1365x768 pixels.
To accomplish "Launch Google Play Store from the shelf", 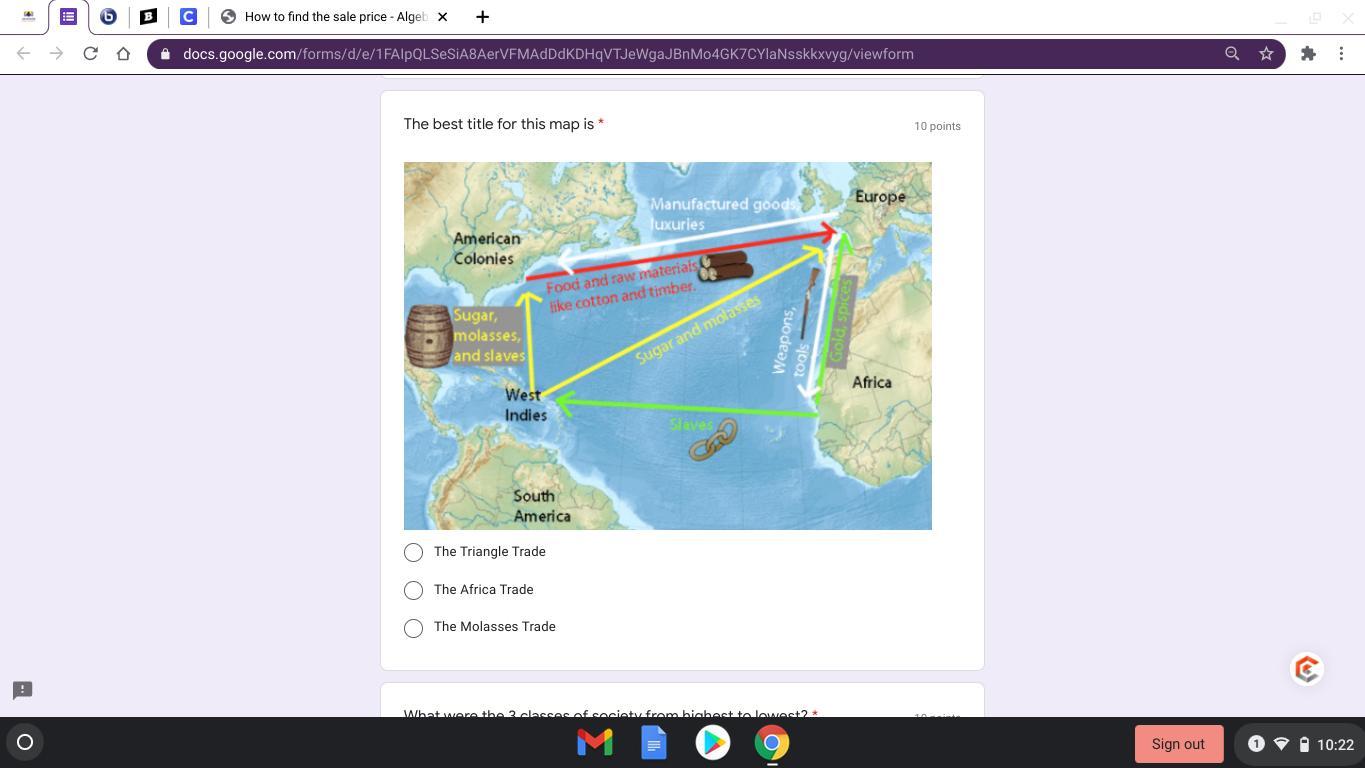I will coord(713,742).
